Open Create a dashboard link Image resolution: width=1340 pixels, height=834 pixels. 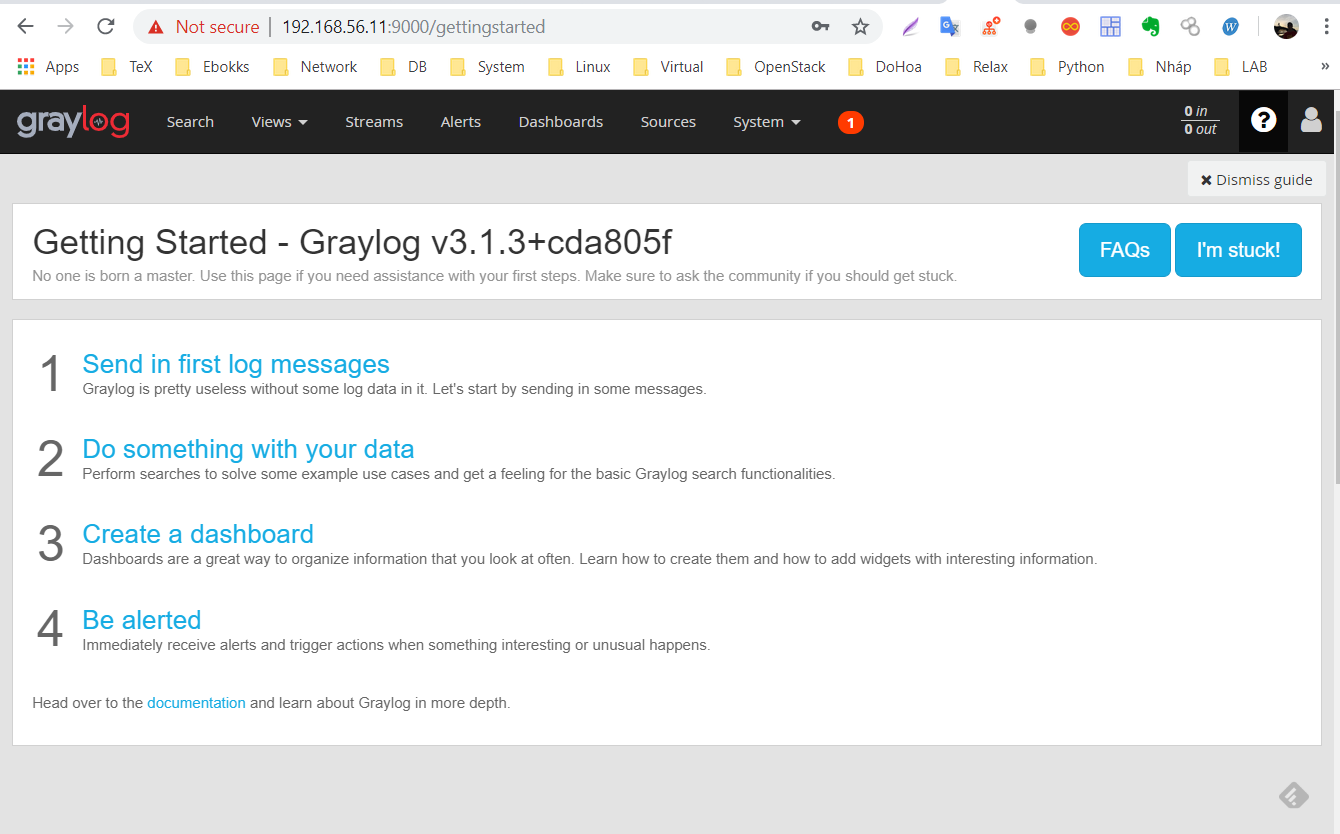pos(198,534)
